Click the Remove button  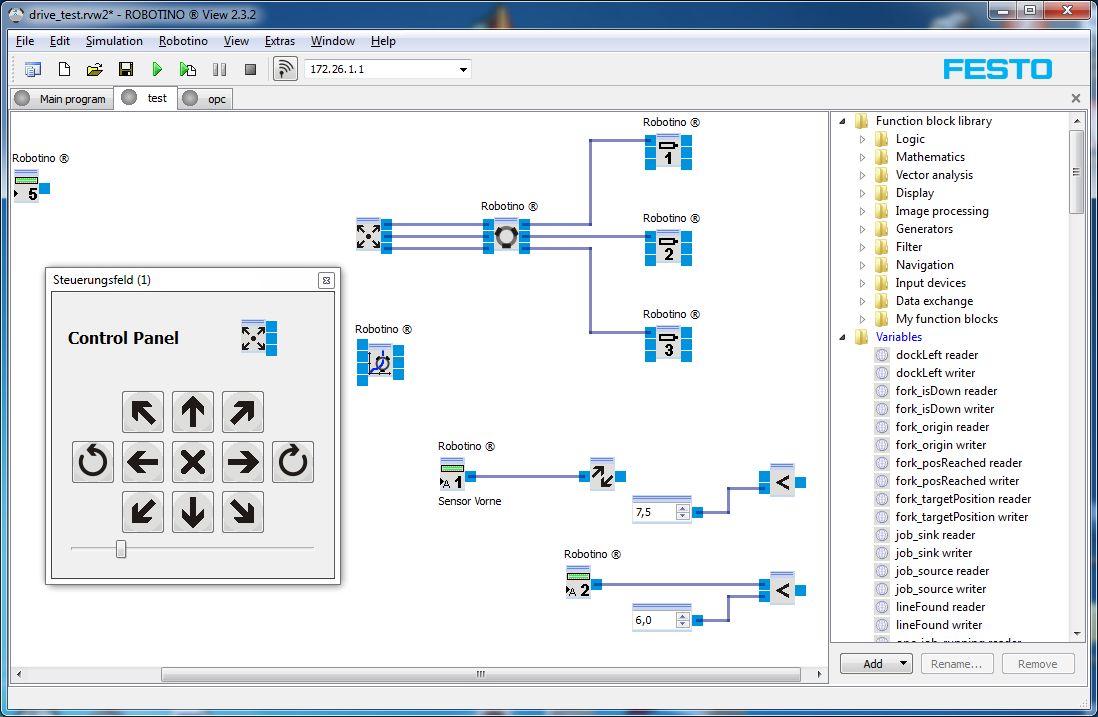(x=1038, y=664)
